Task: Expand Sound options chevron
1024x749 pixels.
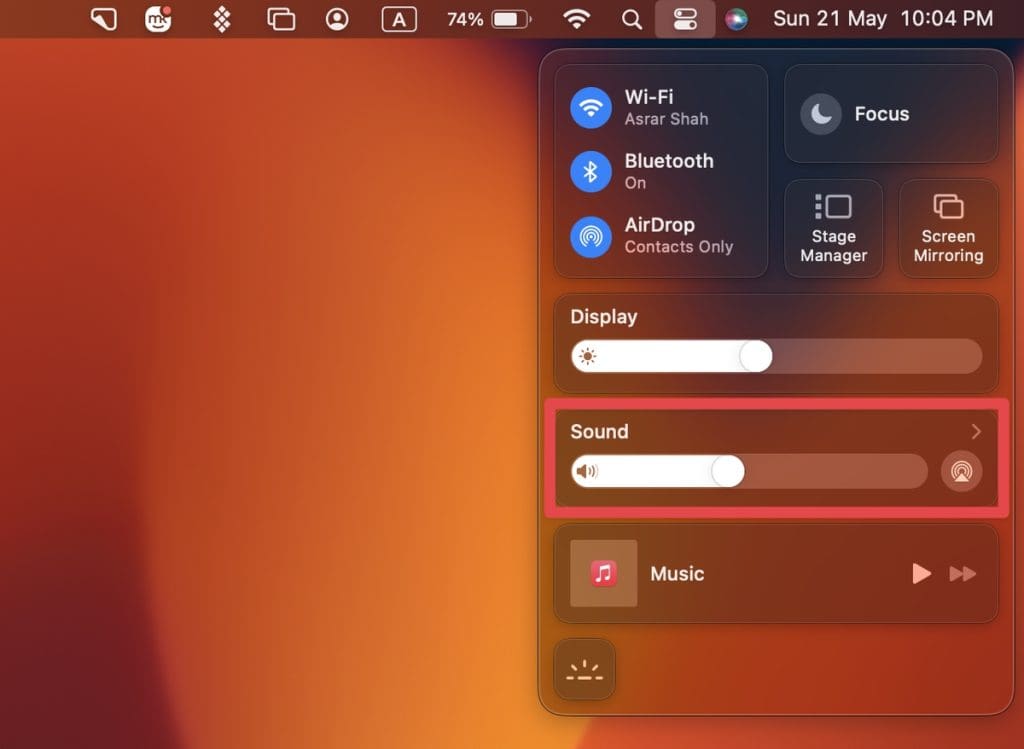Action: (976, 432)
